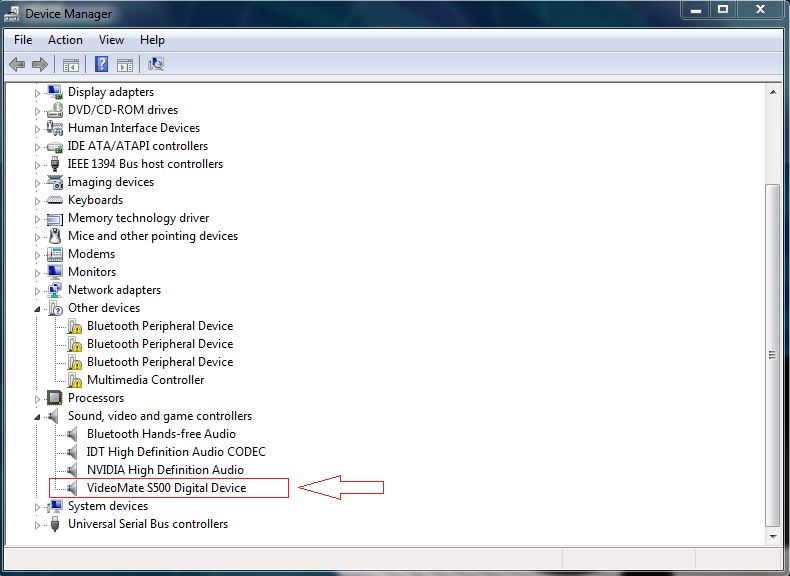790x576 pixels.
Task: Expand the Human Interface Devices node
Action: point(37,129)
